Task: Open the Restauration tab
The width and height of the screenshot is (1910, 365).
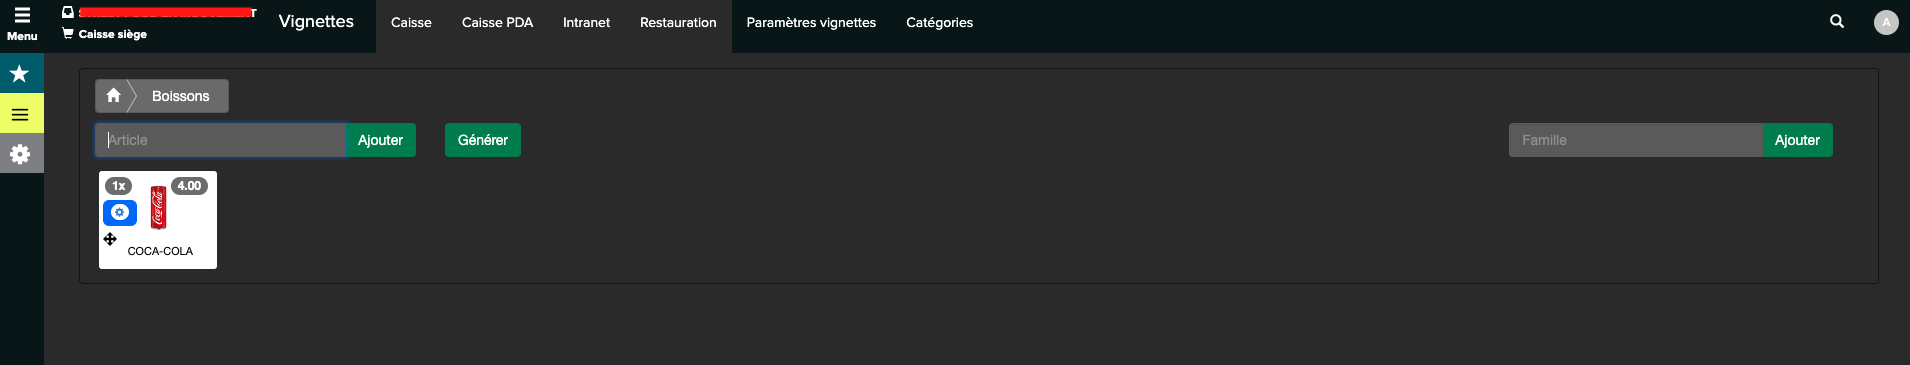Action: coord(678,22)
